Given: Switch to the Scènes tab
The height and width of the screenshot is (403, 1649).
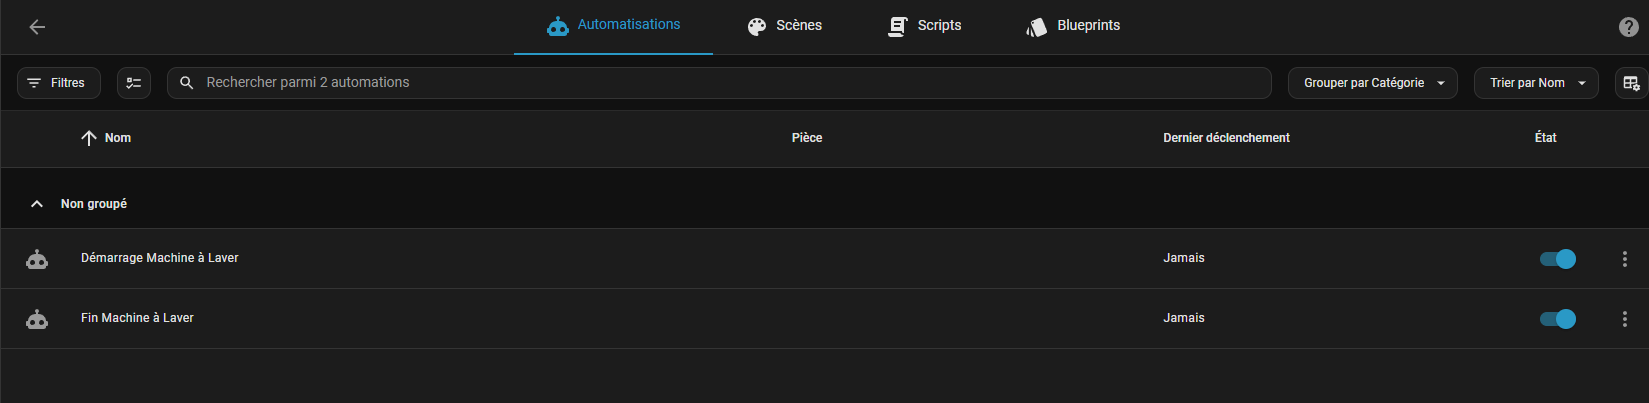Looking at the screenshot, I should click(x=785, y=26).
